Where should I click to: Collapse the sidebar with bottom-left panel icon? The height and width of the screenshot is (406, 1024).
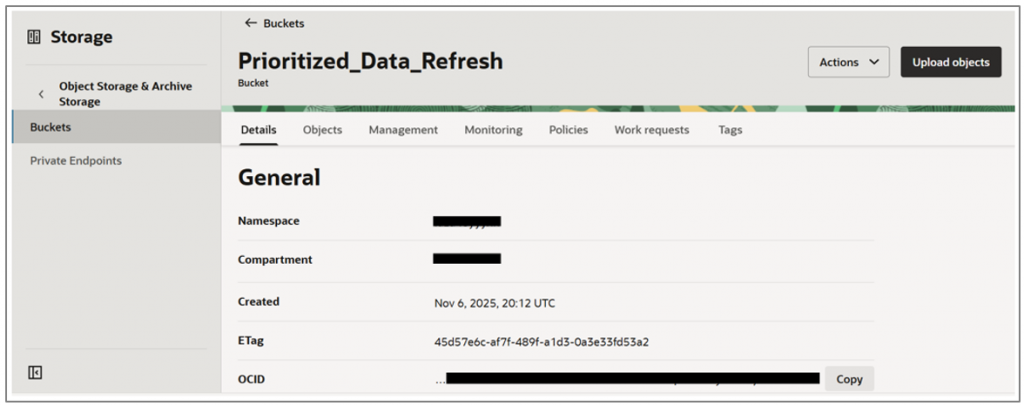tap(35, 373)
